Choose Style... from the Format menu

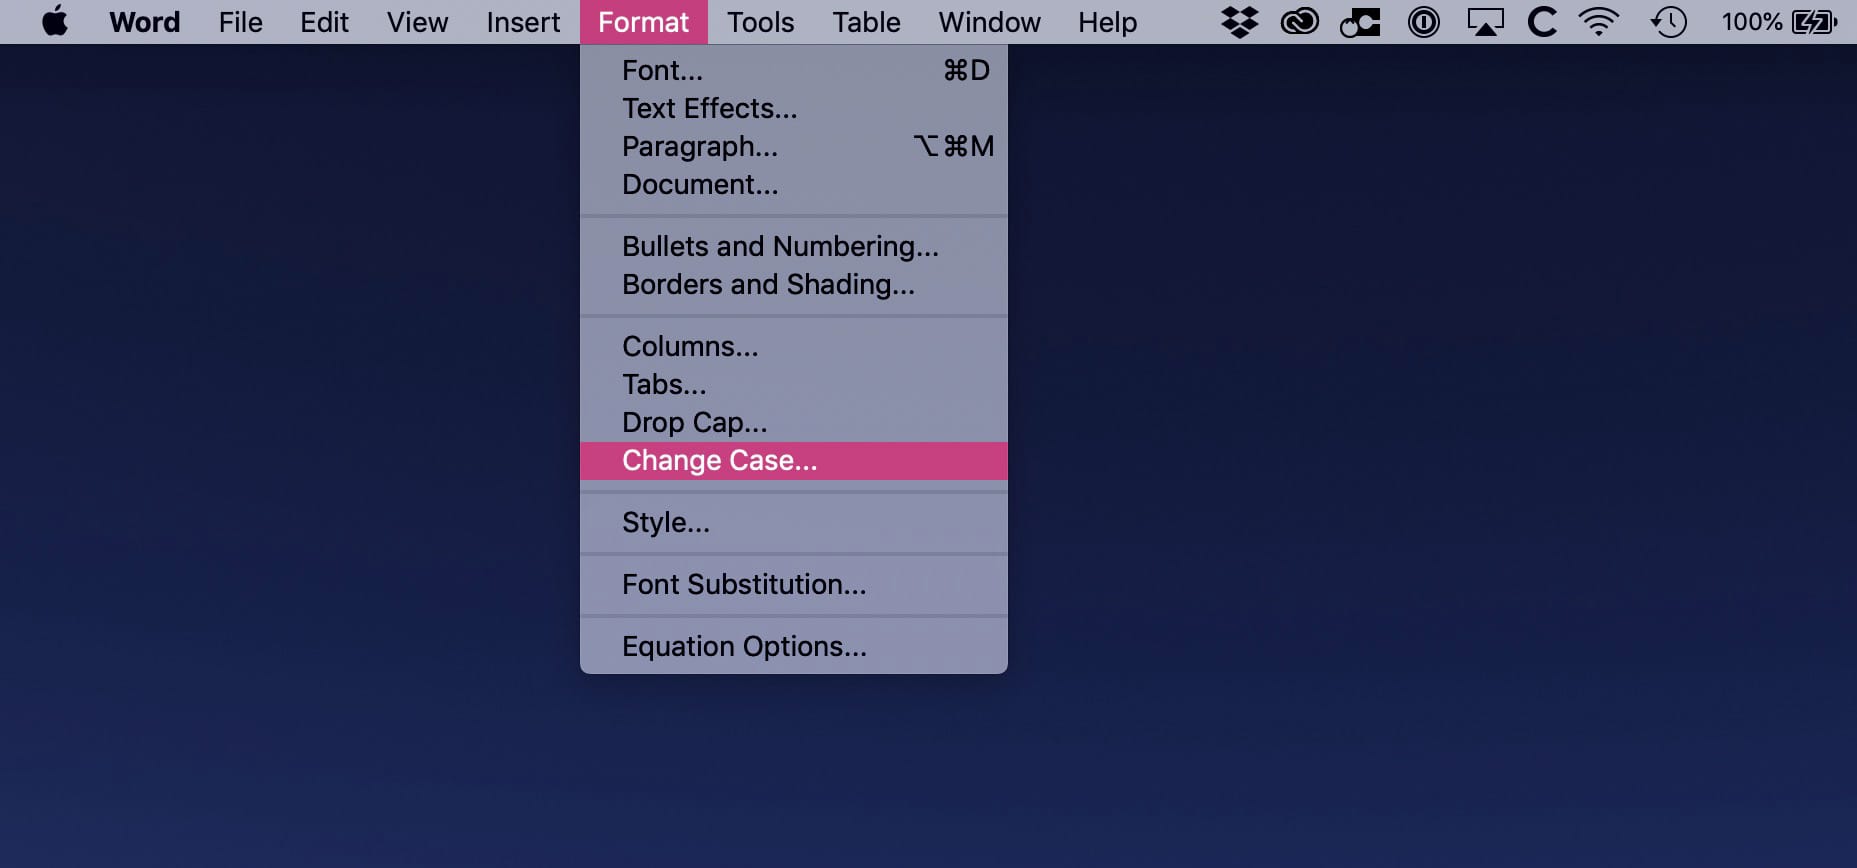click(794, 522)
